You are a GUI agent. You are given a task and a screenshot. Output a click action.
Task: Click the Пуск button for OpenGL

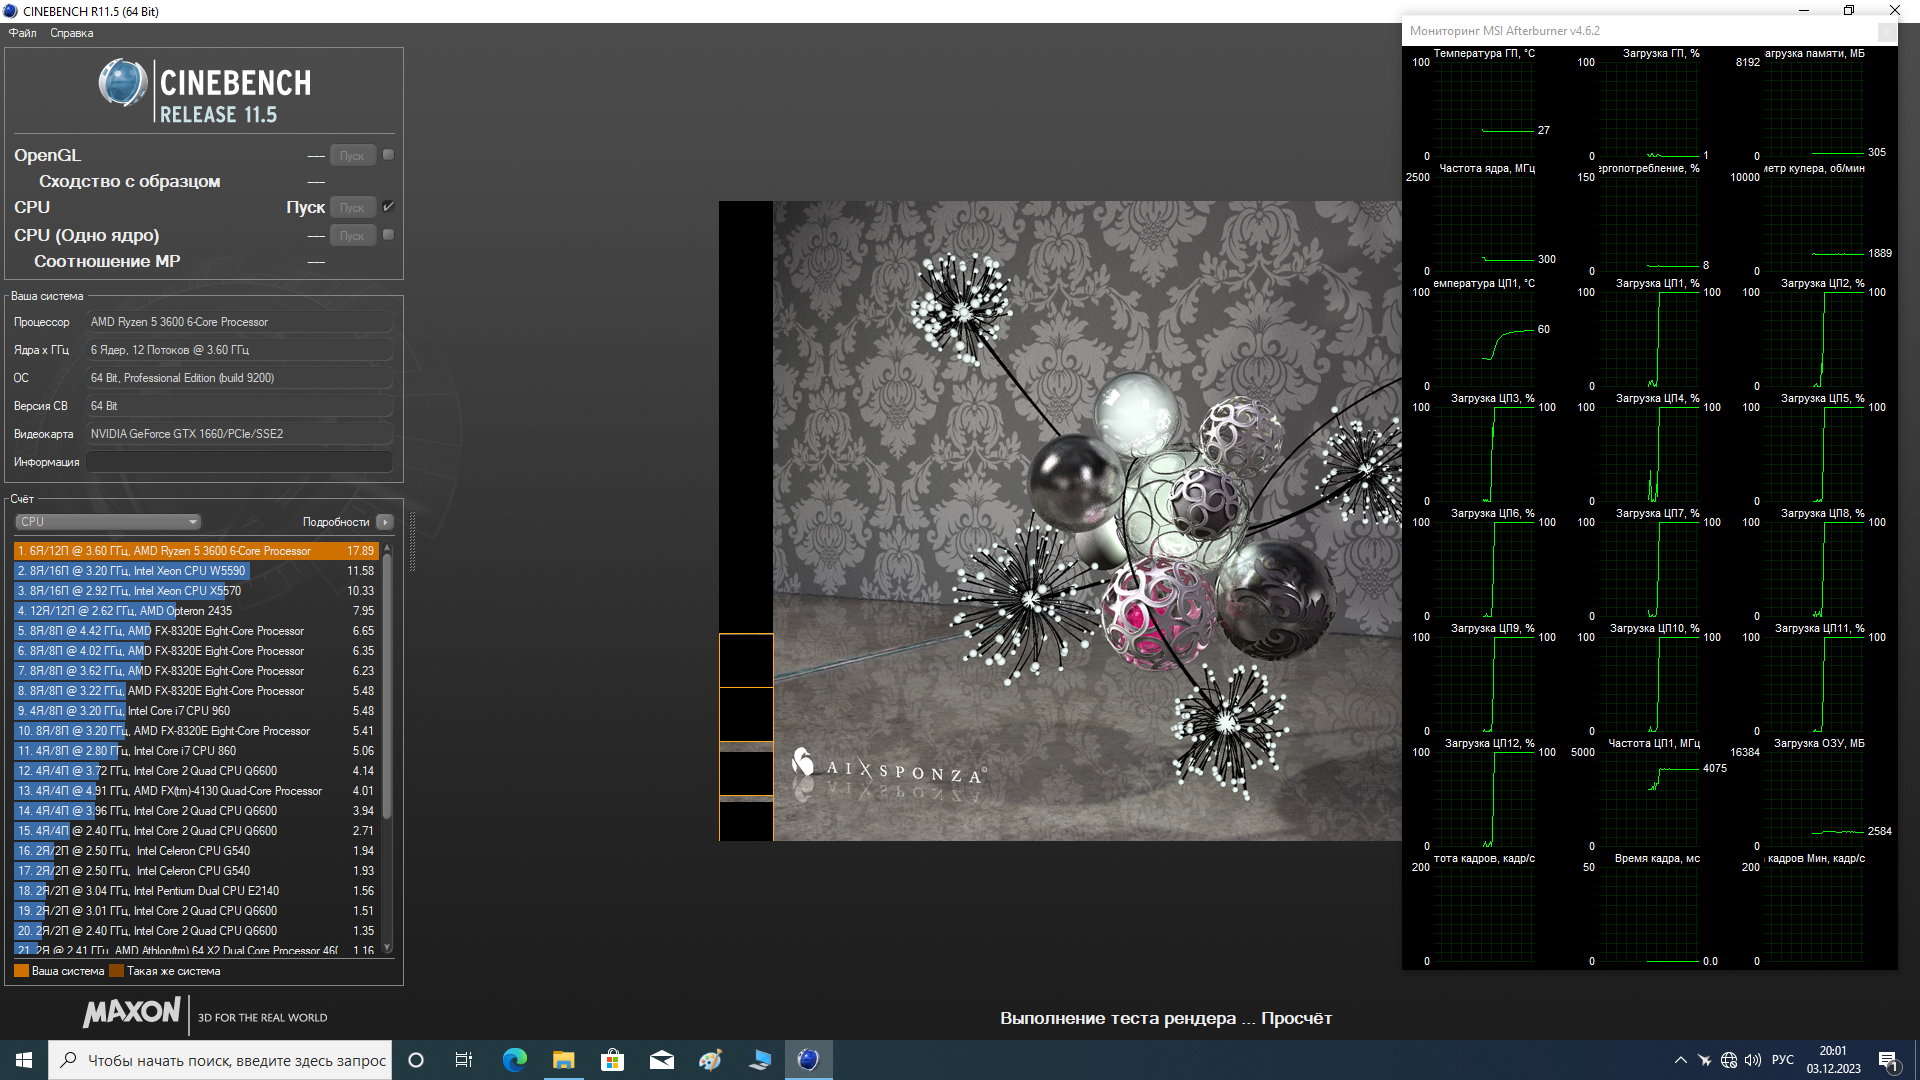352,156
